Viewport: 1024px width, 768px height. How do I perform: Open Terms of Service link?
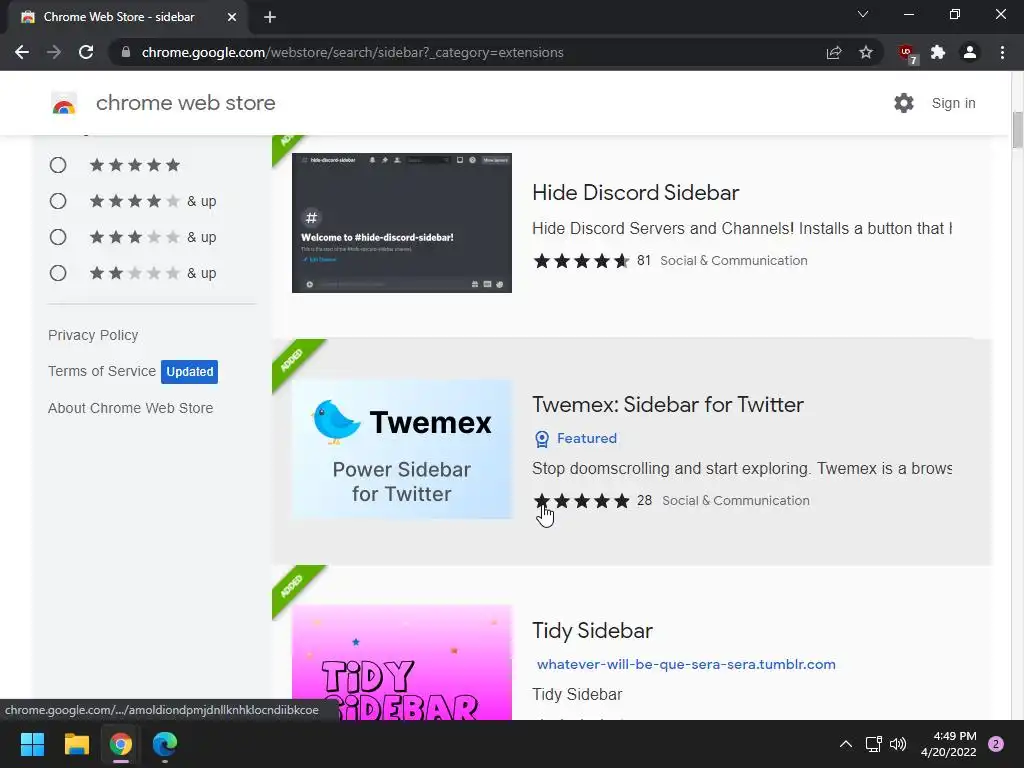click(x=102, y=371)
